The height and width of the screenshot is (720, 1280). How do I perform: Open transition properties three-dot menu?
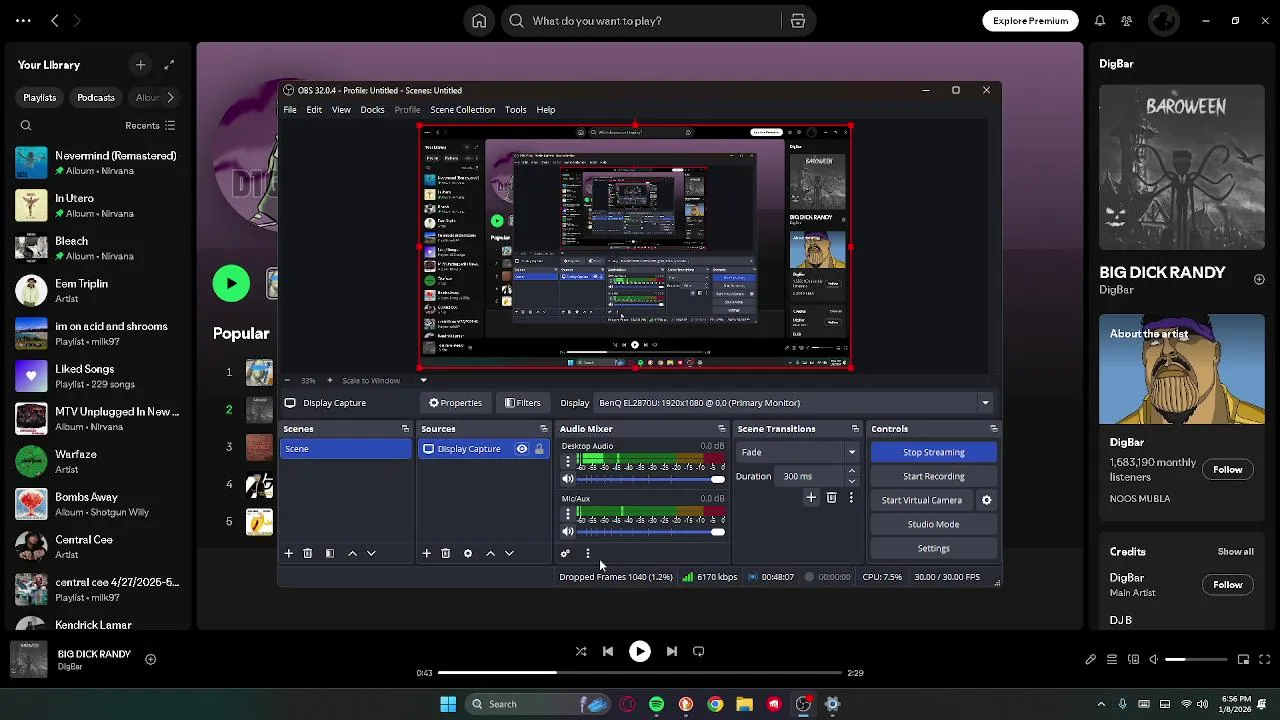click(x=851, y=497)
